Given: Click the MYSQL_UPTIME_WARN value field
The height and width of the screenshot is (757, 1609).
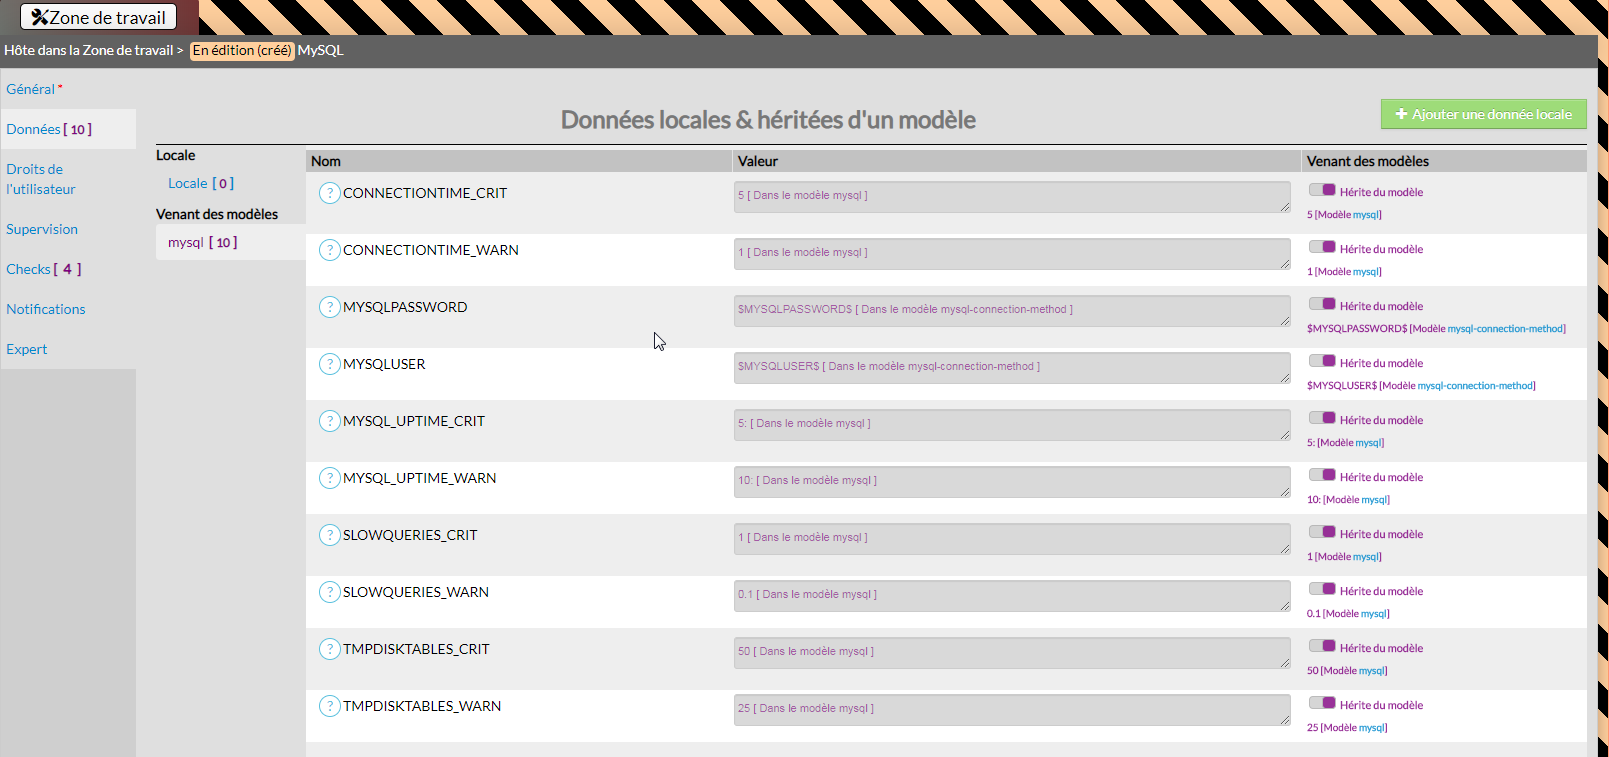Looking at the screenshot, I should point(1011,481).
